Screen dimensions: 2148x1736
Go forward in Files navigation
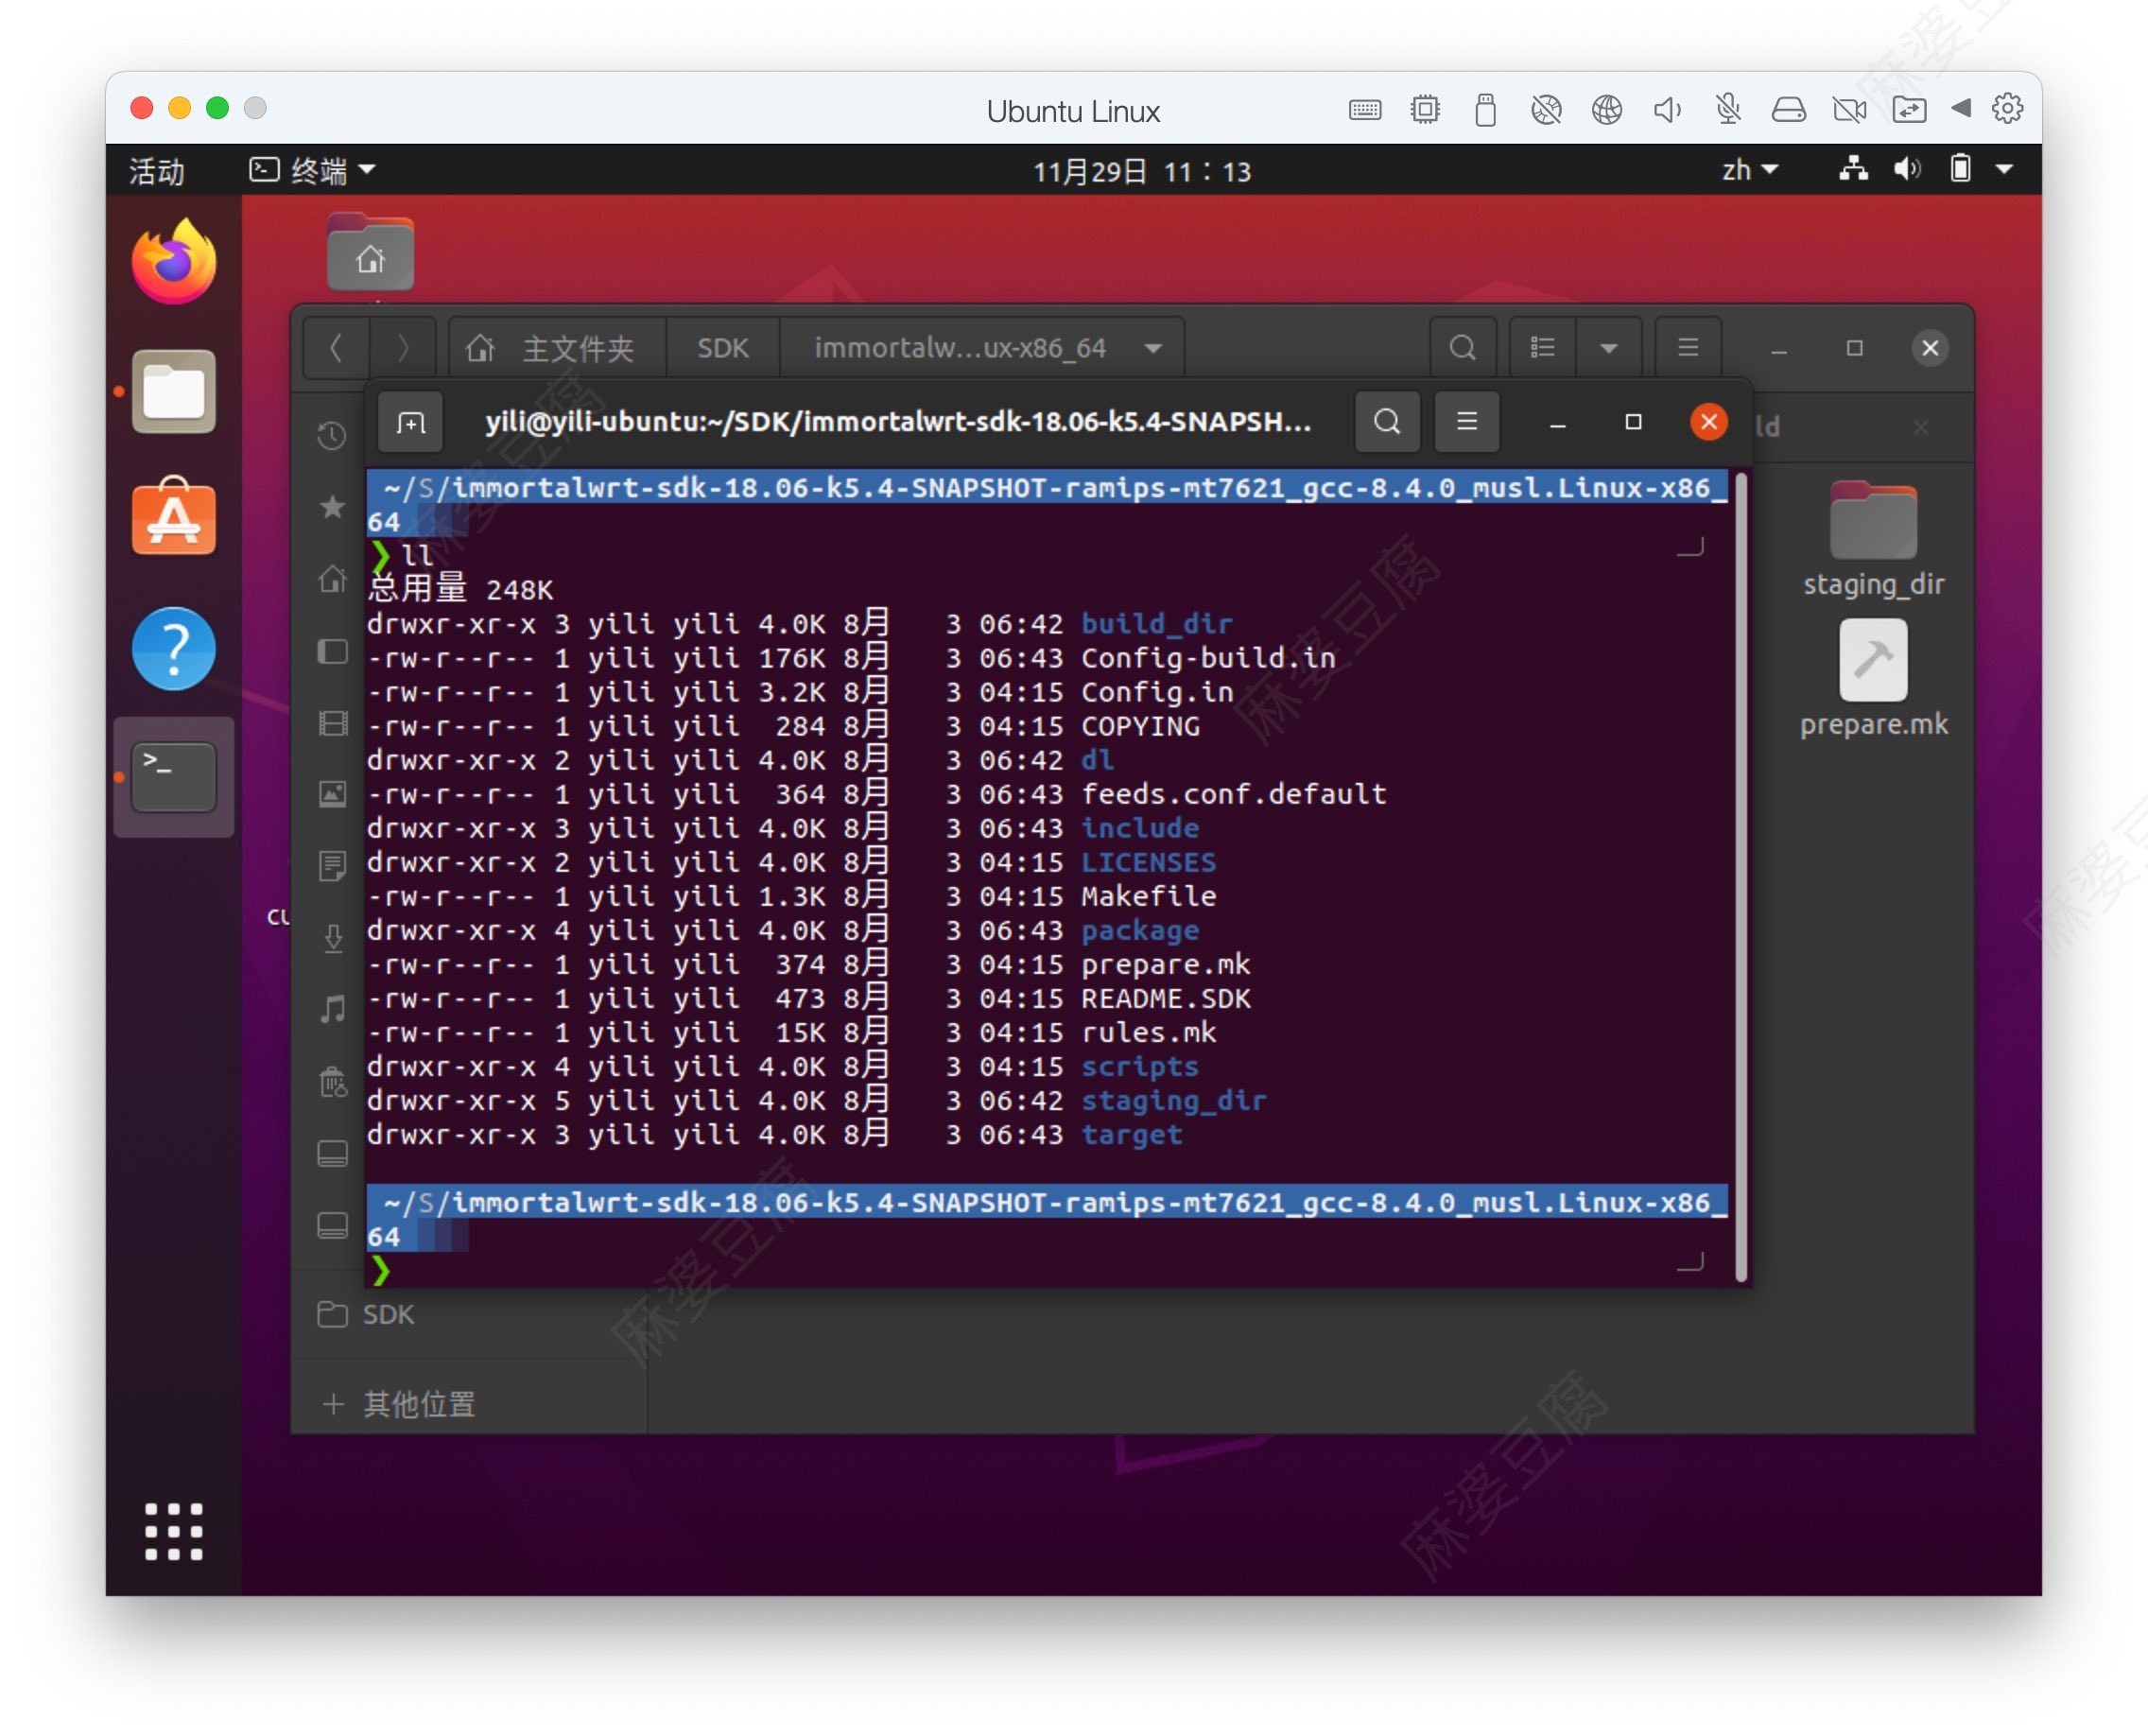(x=403, y=348)
